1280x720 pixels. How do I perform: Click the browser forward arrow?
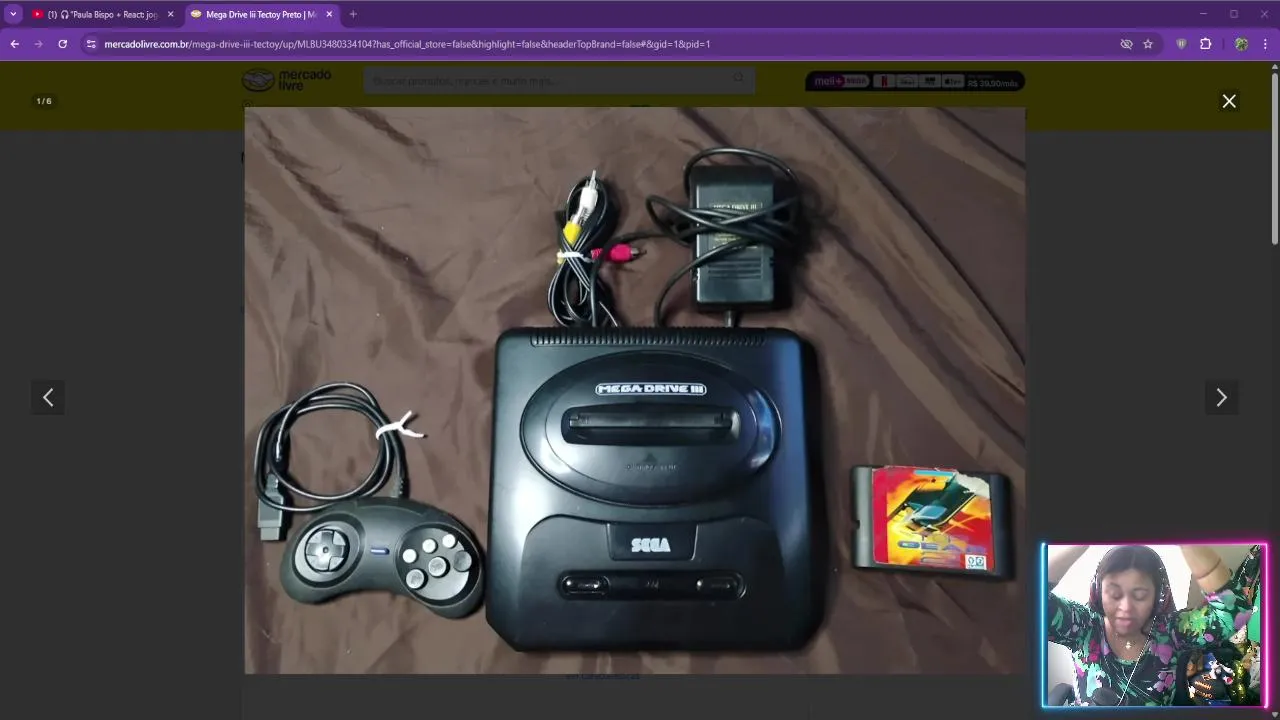pyautogui.click(x=38, y=44)
